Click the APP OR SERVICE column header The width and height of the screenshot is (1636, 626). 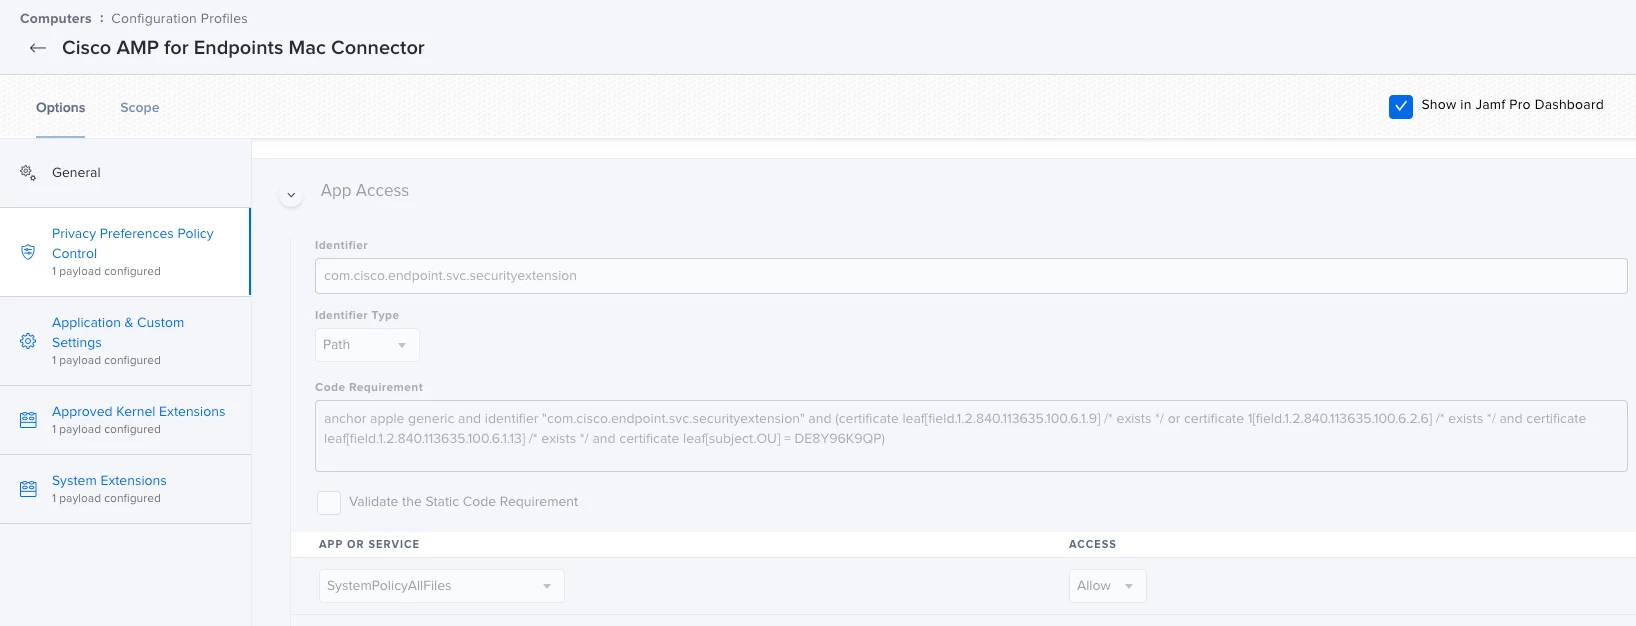point(369,545)
